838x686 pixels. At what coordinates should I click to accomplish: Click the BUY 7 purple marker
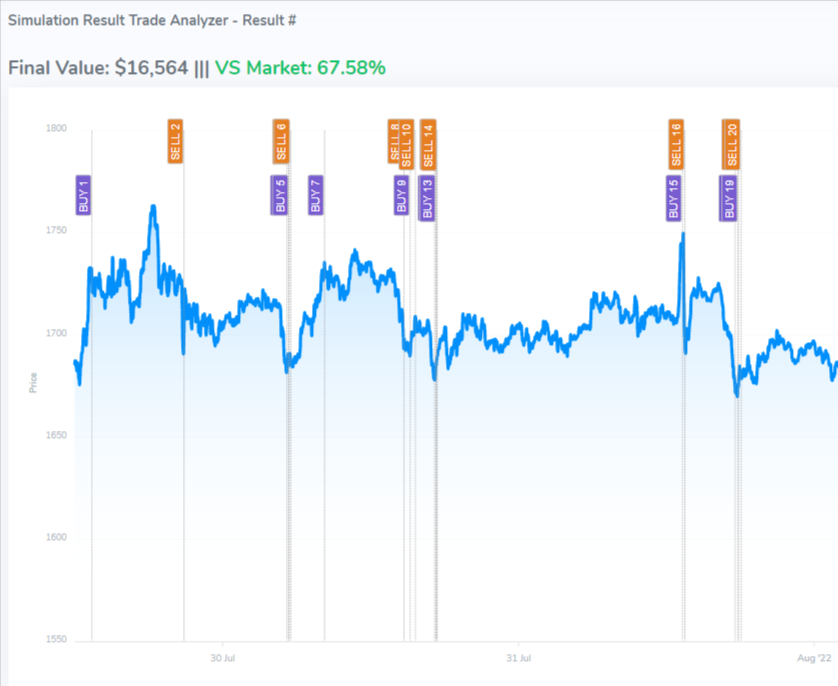(316, 196)
